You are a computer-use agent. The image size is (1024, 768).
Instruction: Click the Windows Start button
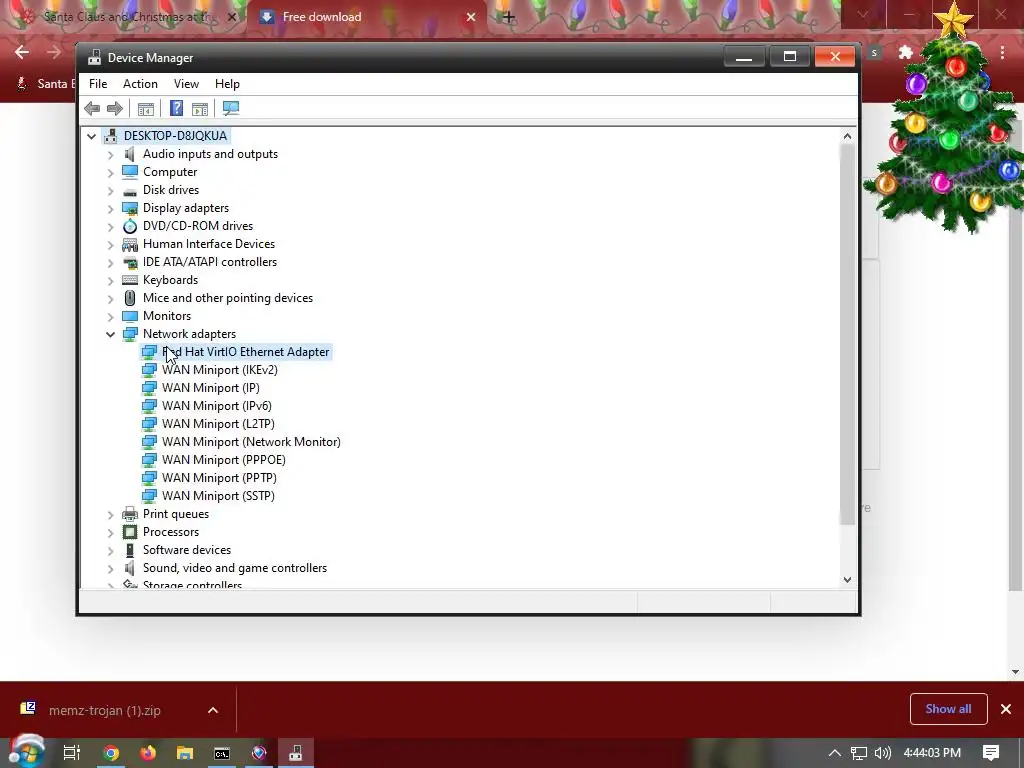pos(26,752)
